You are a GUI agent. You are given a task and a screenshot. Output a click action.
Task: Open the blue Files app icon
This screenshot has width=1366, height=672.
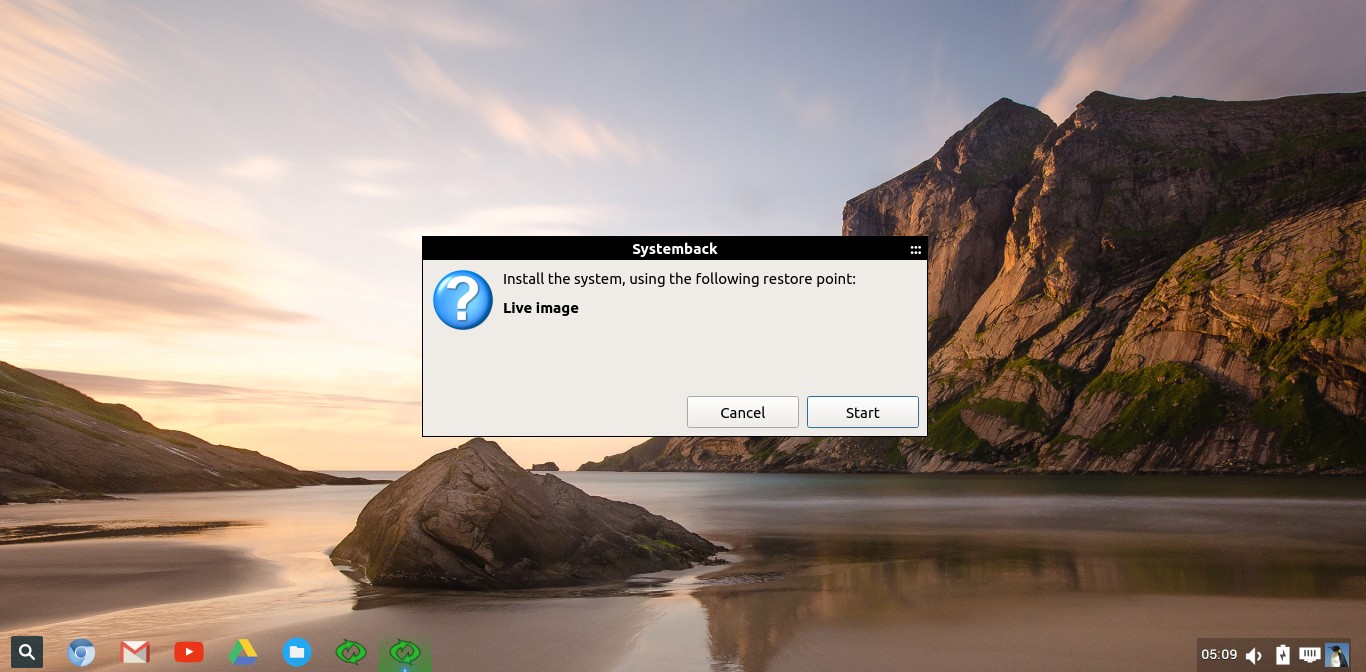[297, 653]
